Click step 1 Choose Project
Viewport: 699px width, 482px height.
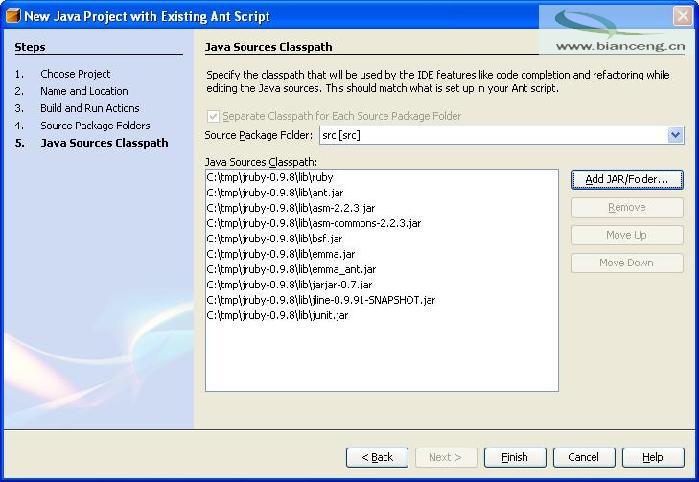pos(75,74)
